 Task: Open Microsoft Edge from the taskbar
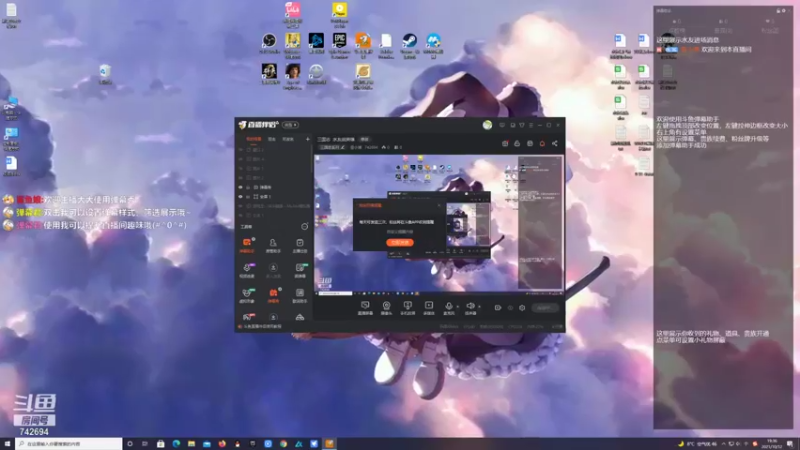[176, 444]
